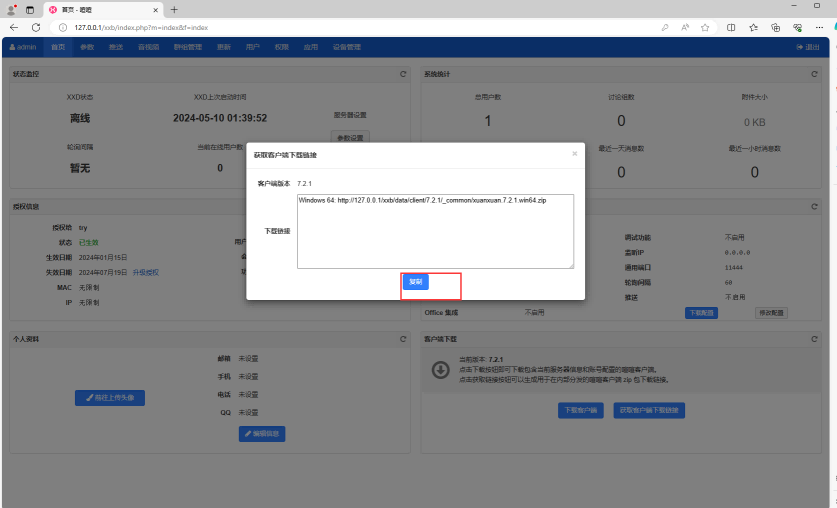837x508 pixels.
Task: Click the 升级授权 link
Action: click(x=146, y=272)
